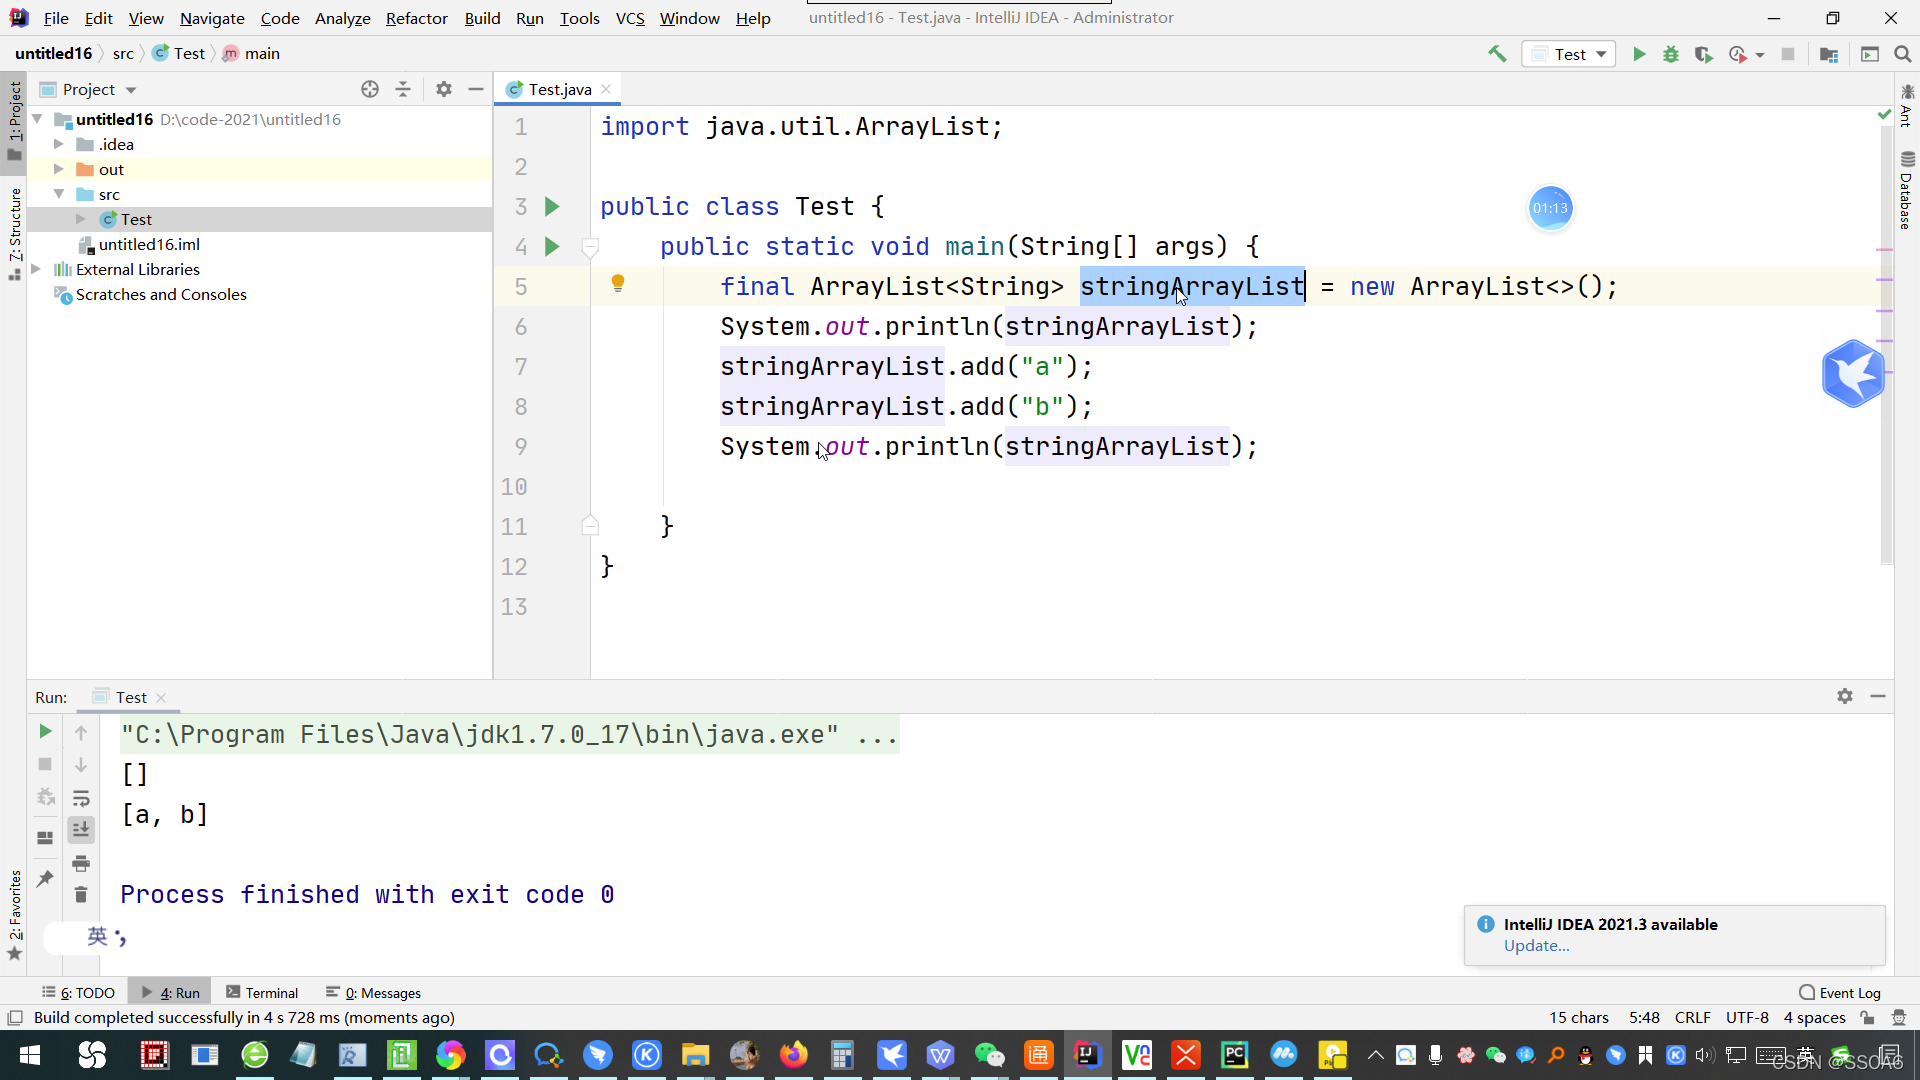
Task: Open the VCS menu
Action: click(630, 18)
